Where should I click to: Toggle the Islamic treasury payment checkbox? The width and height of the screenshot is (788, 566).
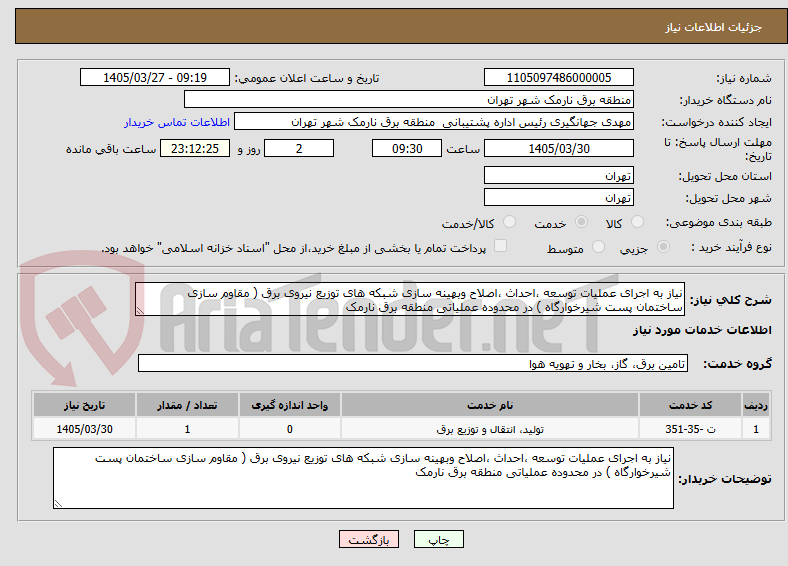[x=501, y=246]
